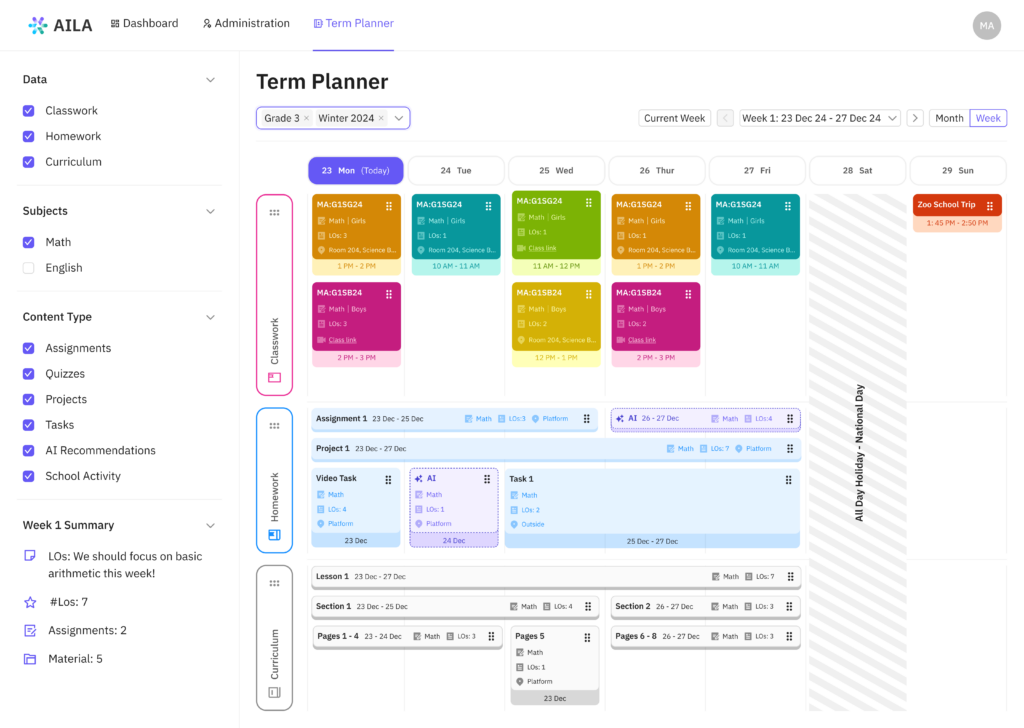Click the AI sparkle icon on the 24 Dec AI card

[419, 478]
